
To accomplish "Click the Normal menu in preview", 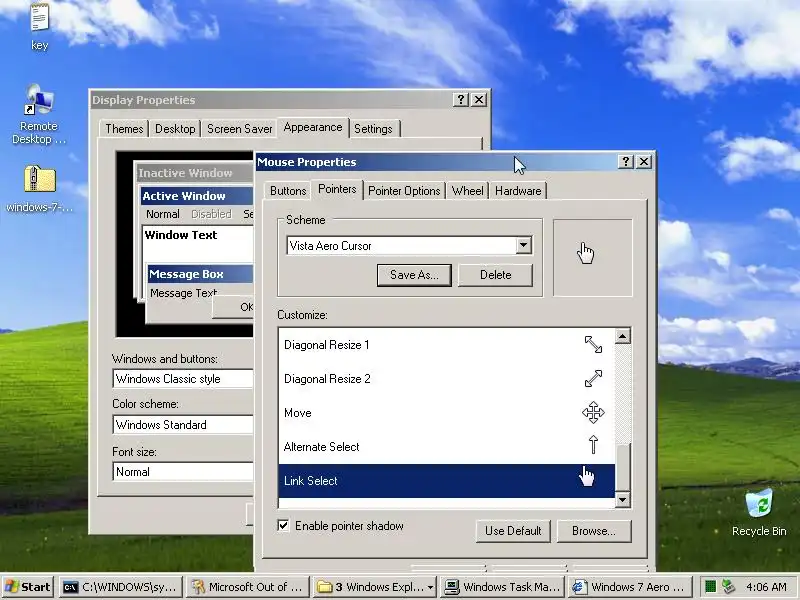I will [x=163, y=214].
